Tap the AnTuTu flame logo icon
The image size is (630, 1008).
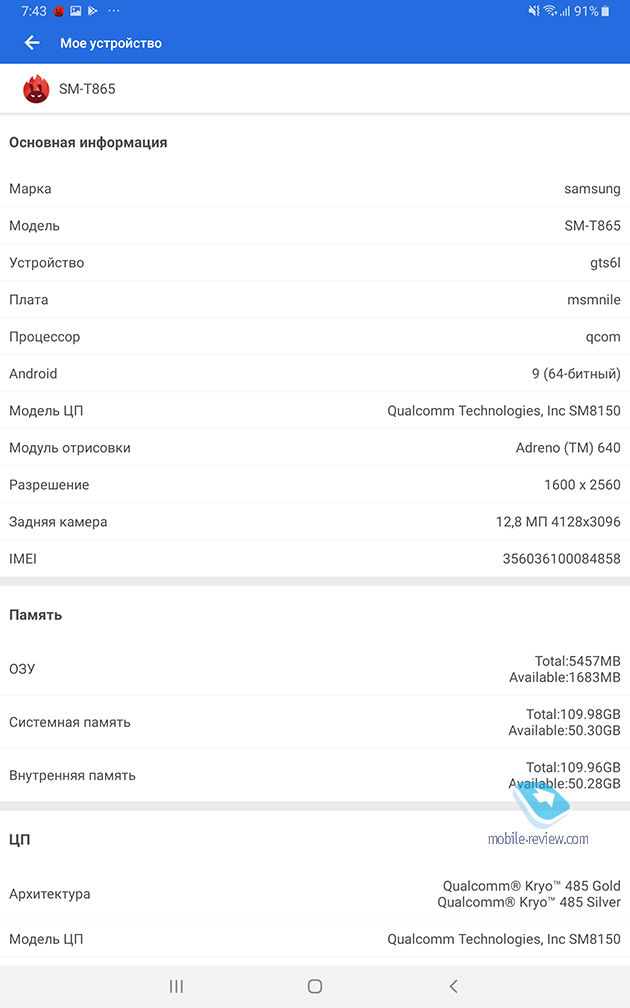click(x=36, y=89)
